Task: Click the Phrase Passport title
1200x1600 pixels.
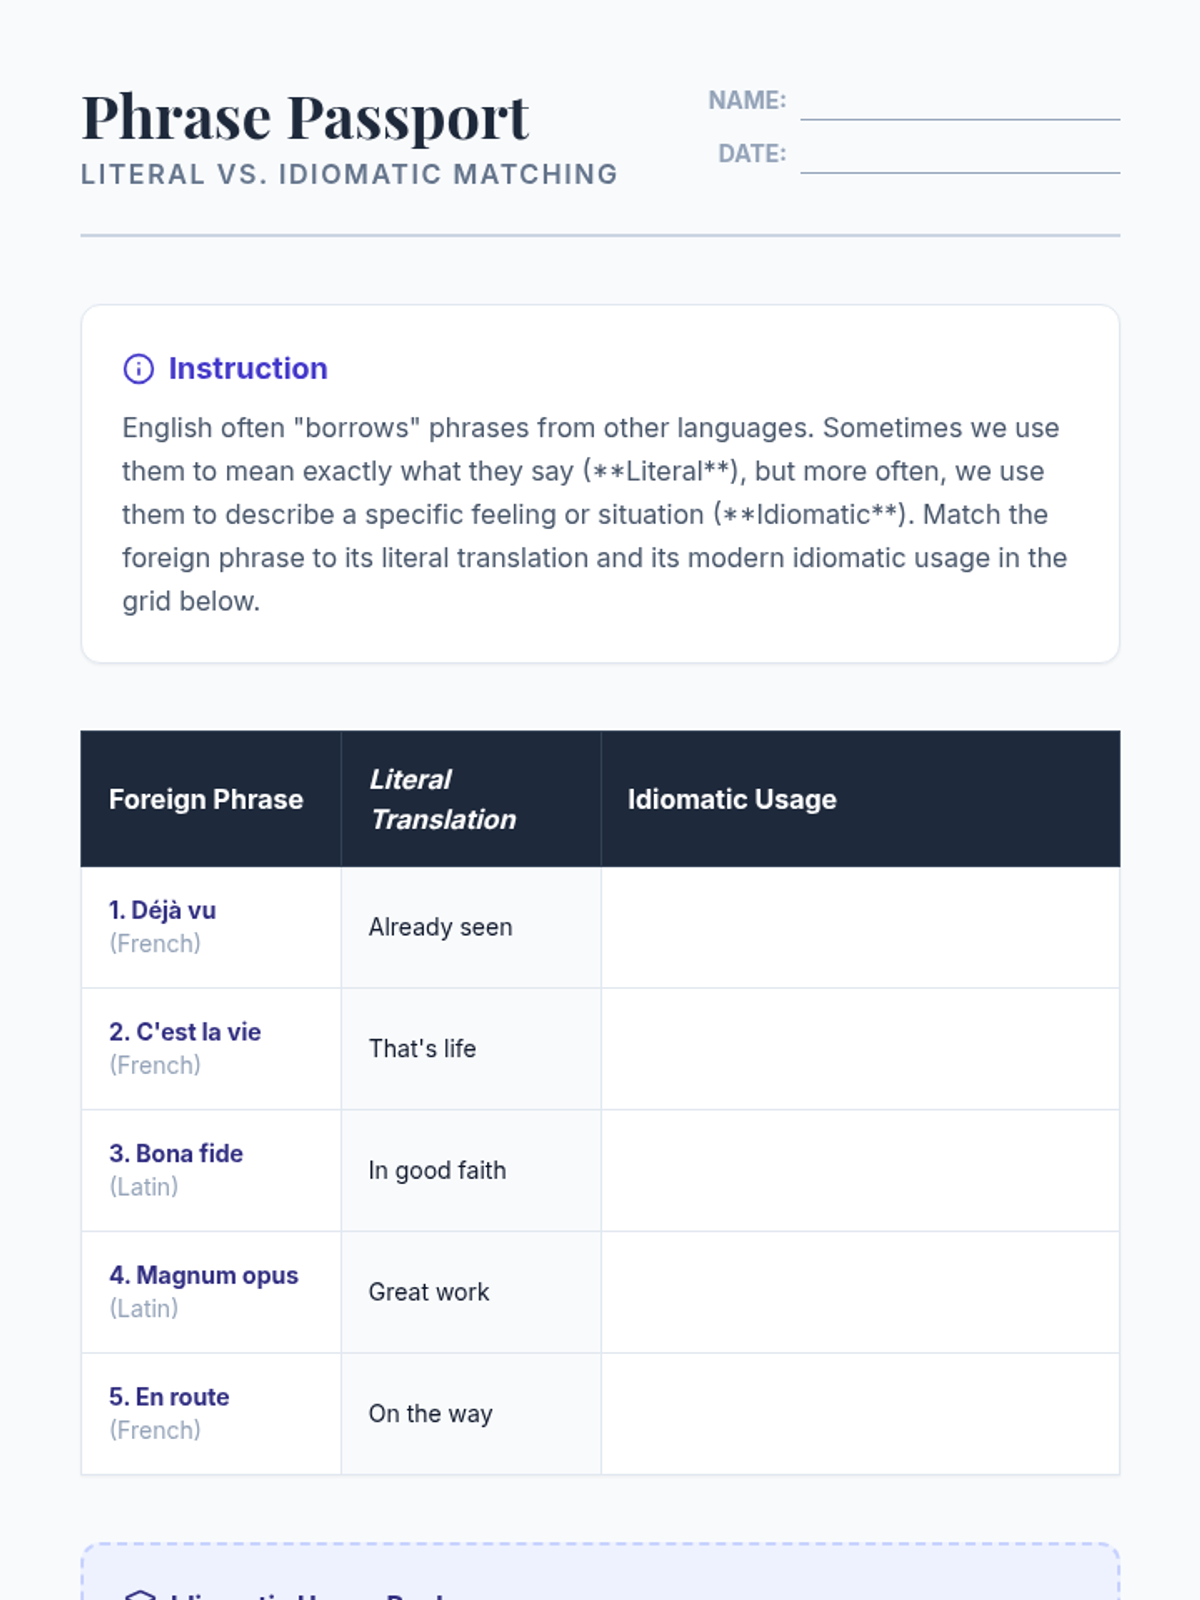Action: tap(305, 118)
